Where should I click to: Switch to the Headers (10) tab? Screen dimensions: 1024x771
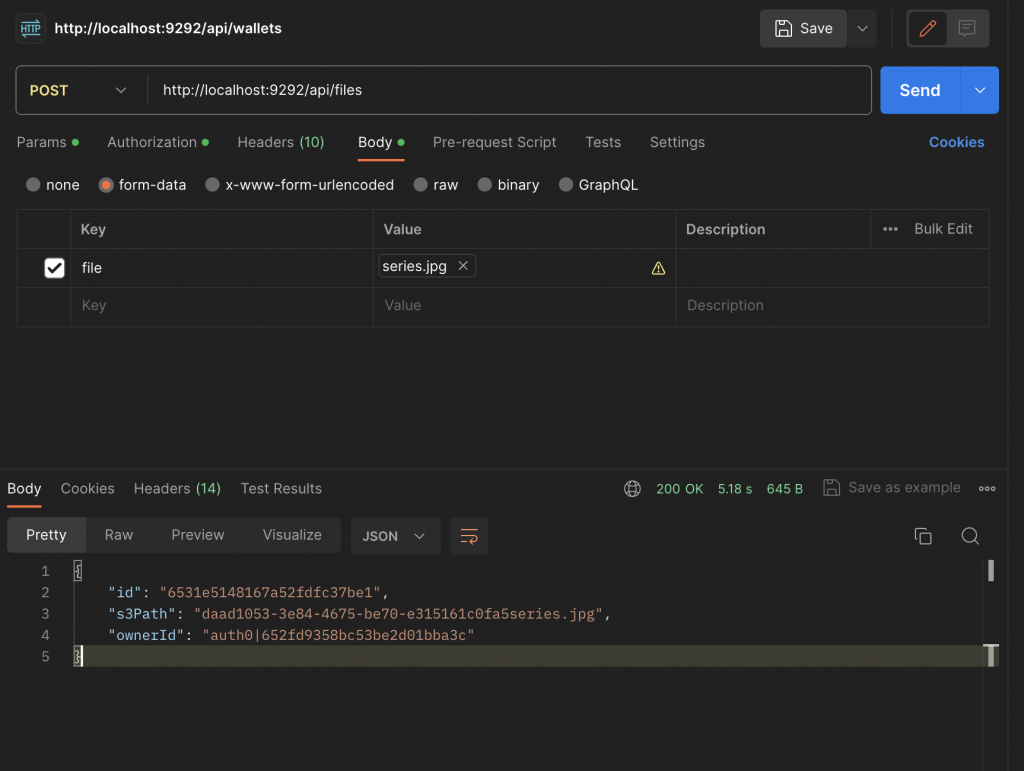pos(281,142)
